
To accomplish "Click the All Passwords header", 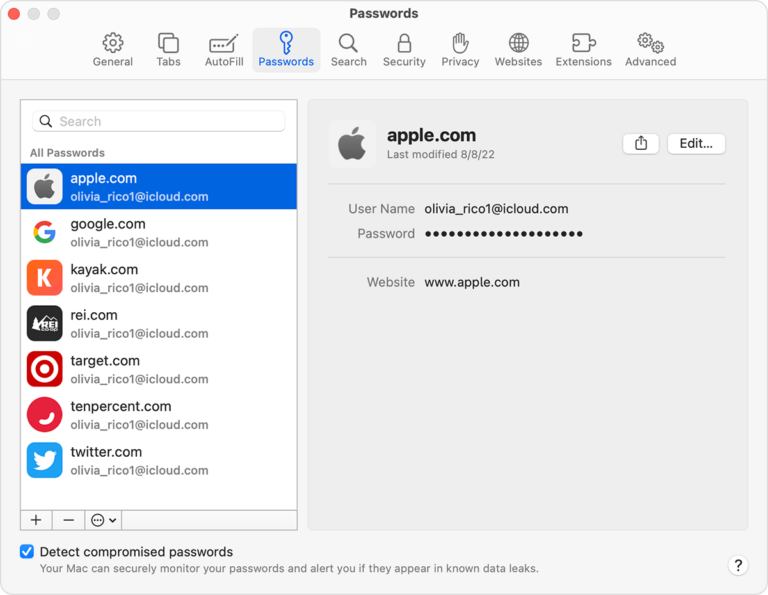I will 67,153.
